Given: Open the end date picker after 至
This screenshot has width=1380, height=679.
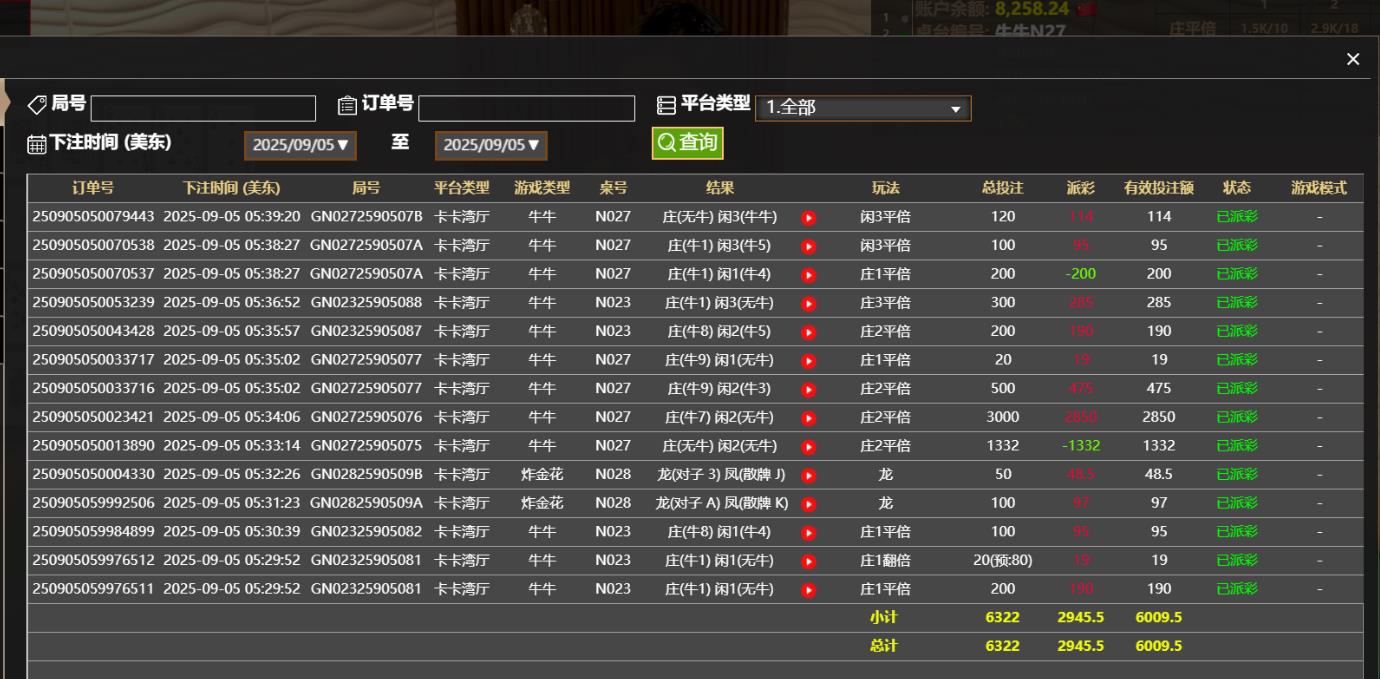Looking at the screenshot, I should [491, 145].
